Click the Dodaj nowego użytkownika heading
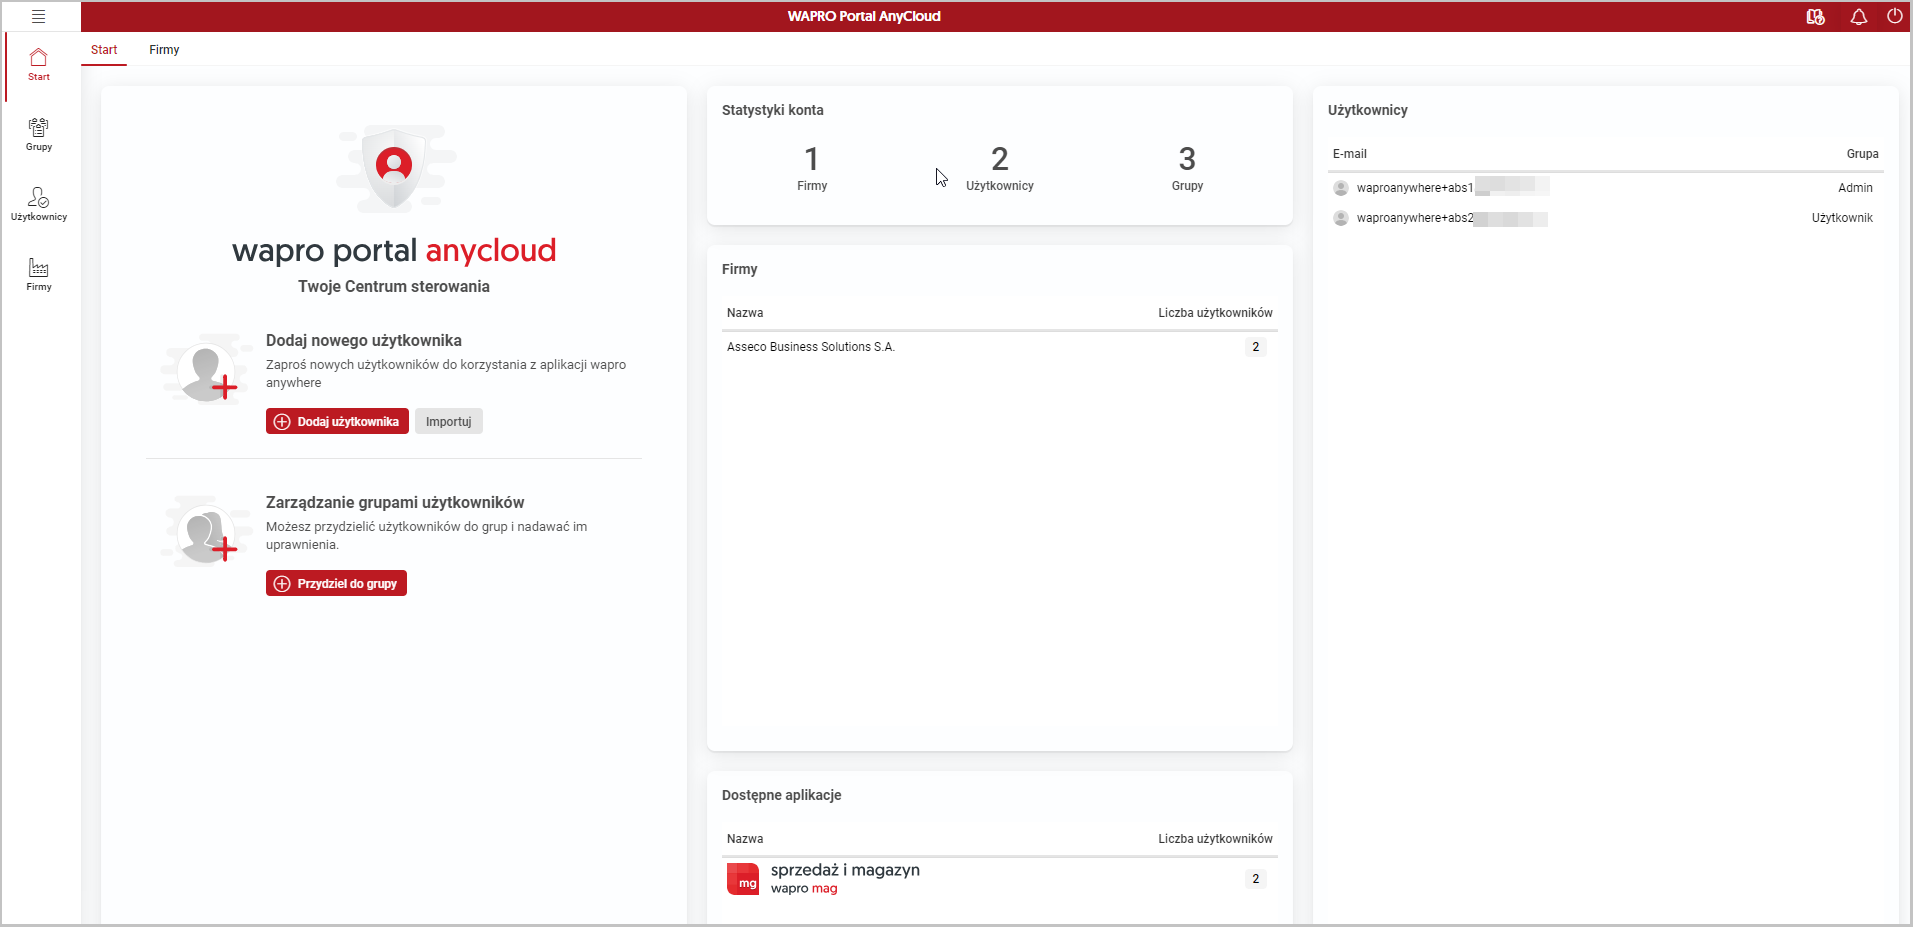Viewport: 1913px width, 927px height. coord(364,341)
